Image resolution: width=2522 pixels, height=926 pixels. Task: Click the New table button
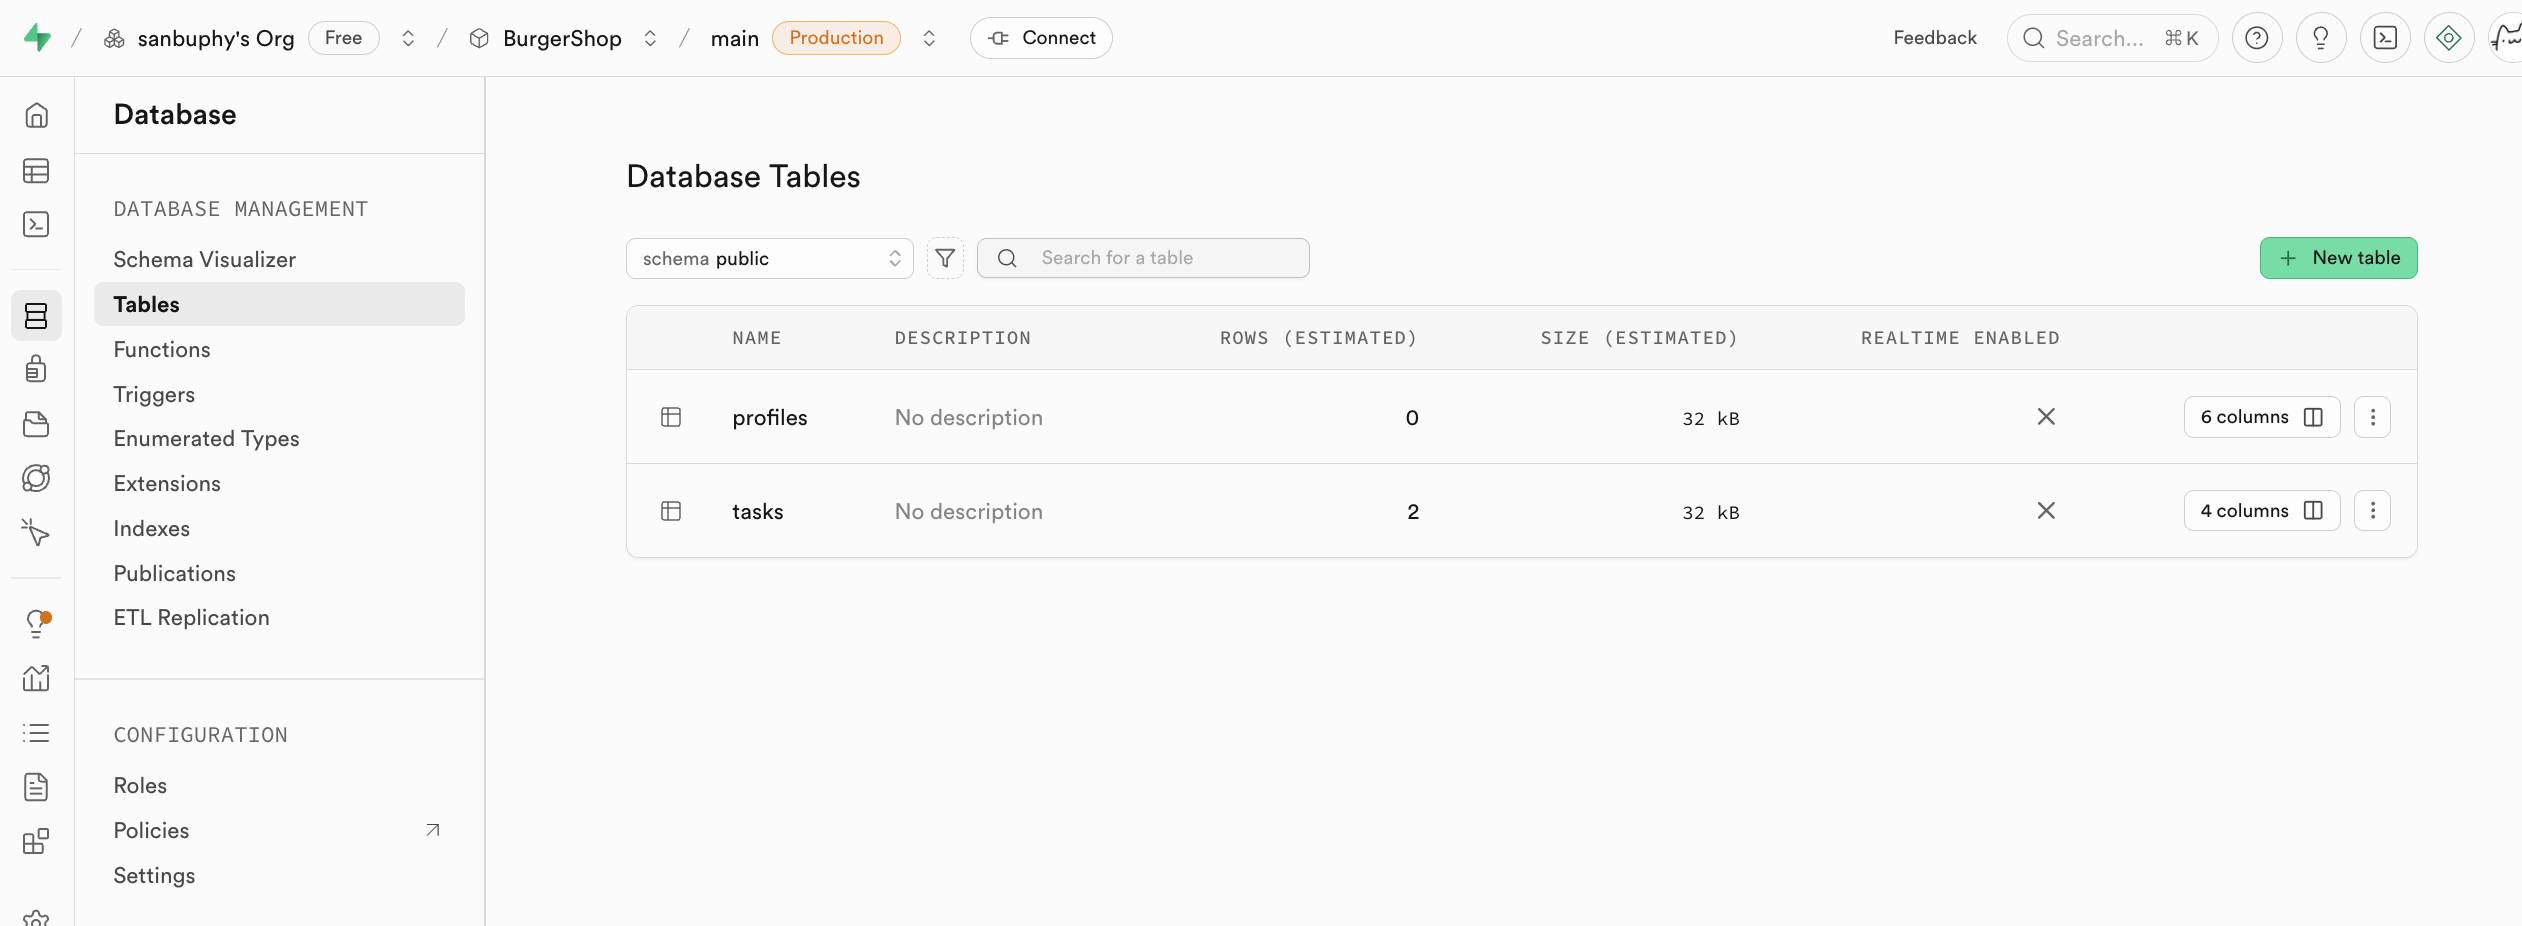pyautogui.click(x=2338, y=258)
